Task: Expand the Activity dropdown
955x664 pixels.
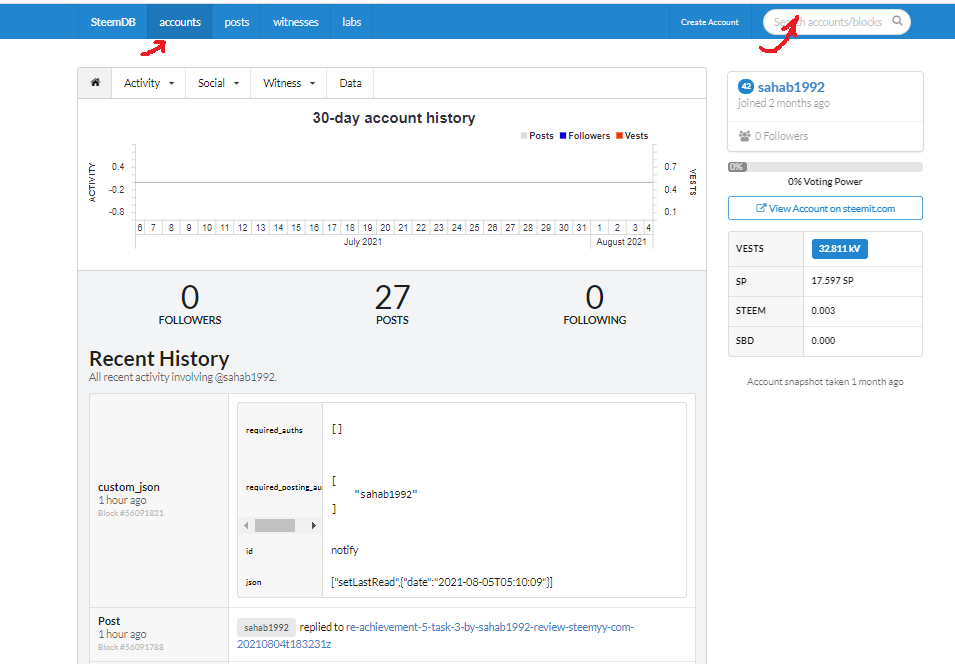Action: point(149,83)
